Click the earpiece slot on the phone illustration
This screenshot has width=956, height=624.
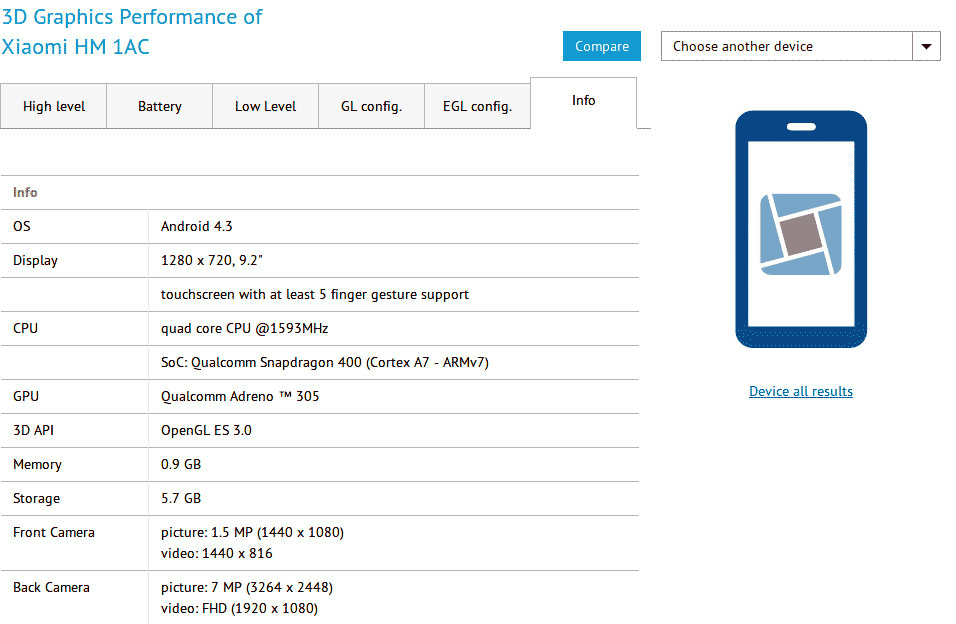coord(800,127)
